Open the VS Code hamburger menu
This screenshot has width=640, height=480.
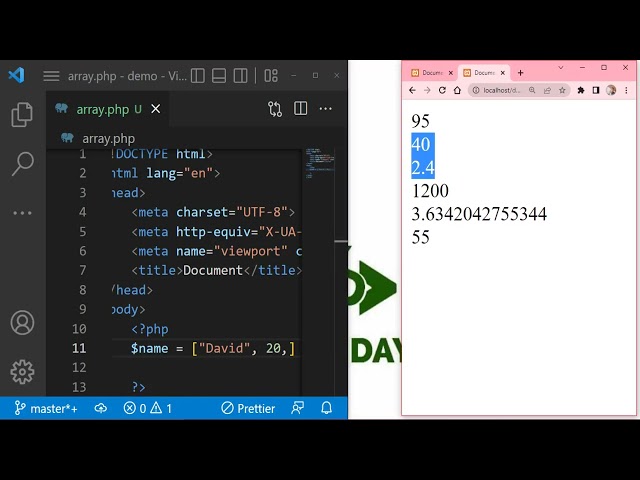(51, 76)
